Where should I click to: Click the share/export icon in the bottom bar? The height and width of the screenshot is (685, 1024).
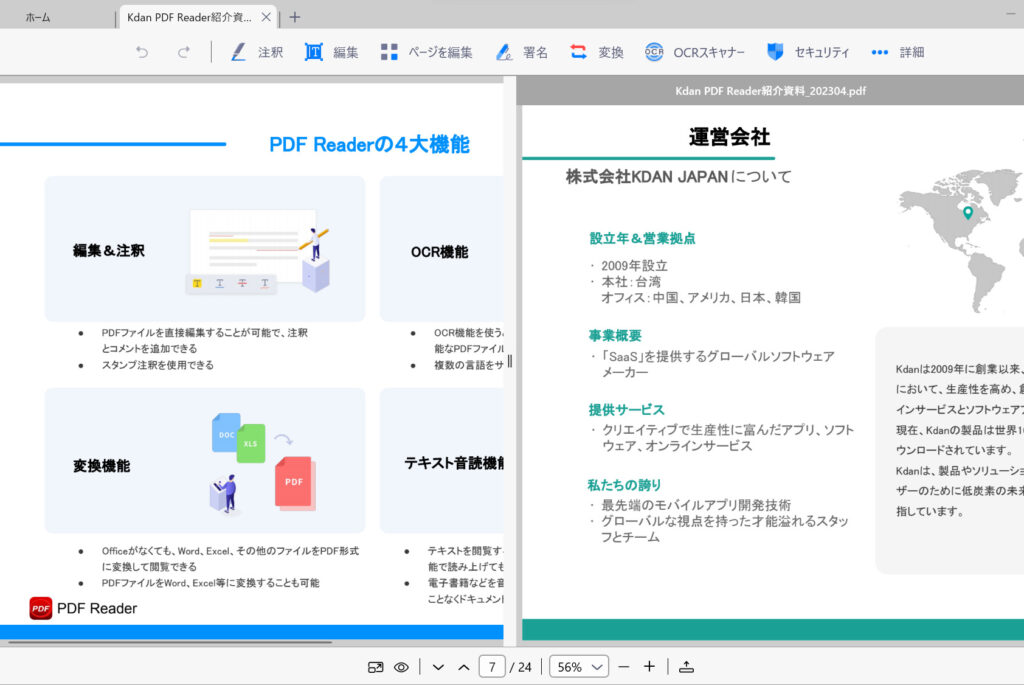(686, 667)
